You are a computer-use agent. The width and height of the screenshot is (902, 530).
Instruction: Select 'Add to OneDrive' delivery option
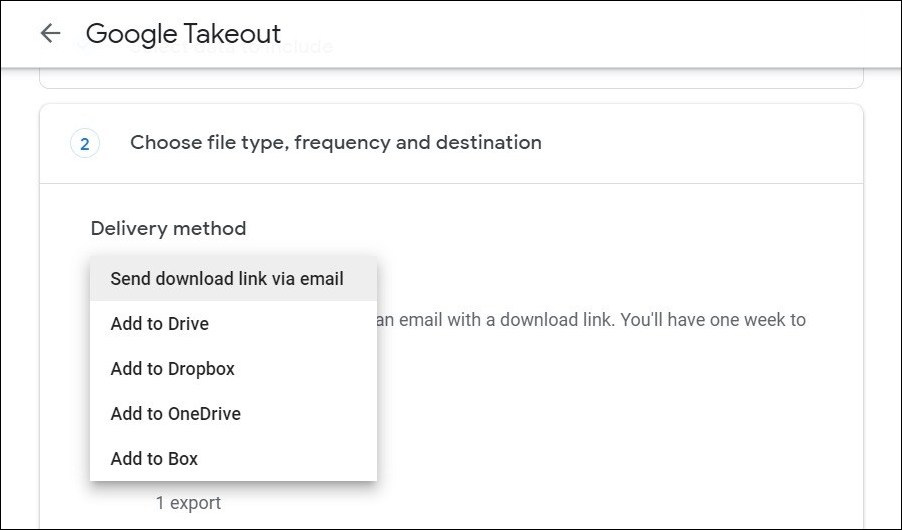click(176, 414)
